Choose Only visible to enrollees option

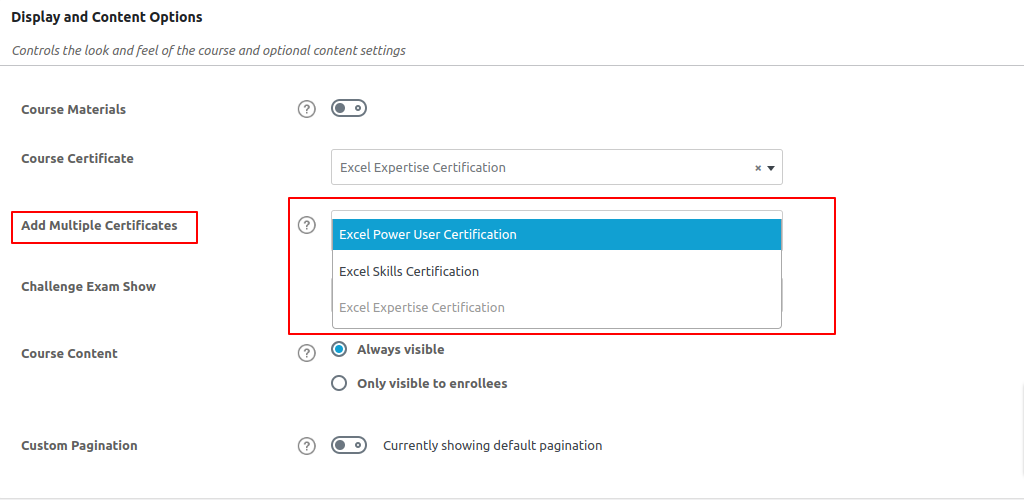click(x=339, y=383)
